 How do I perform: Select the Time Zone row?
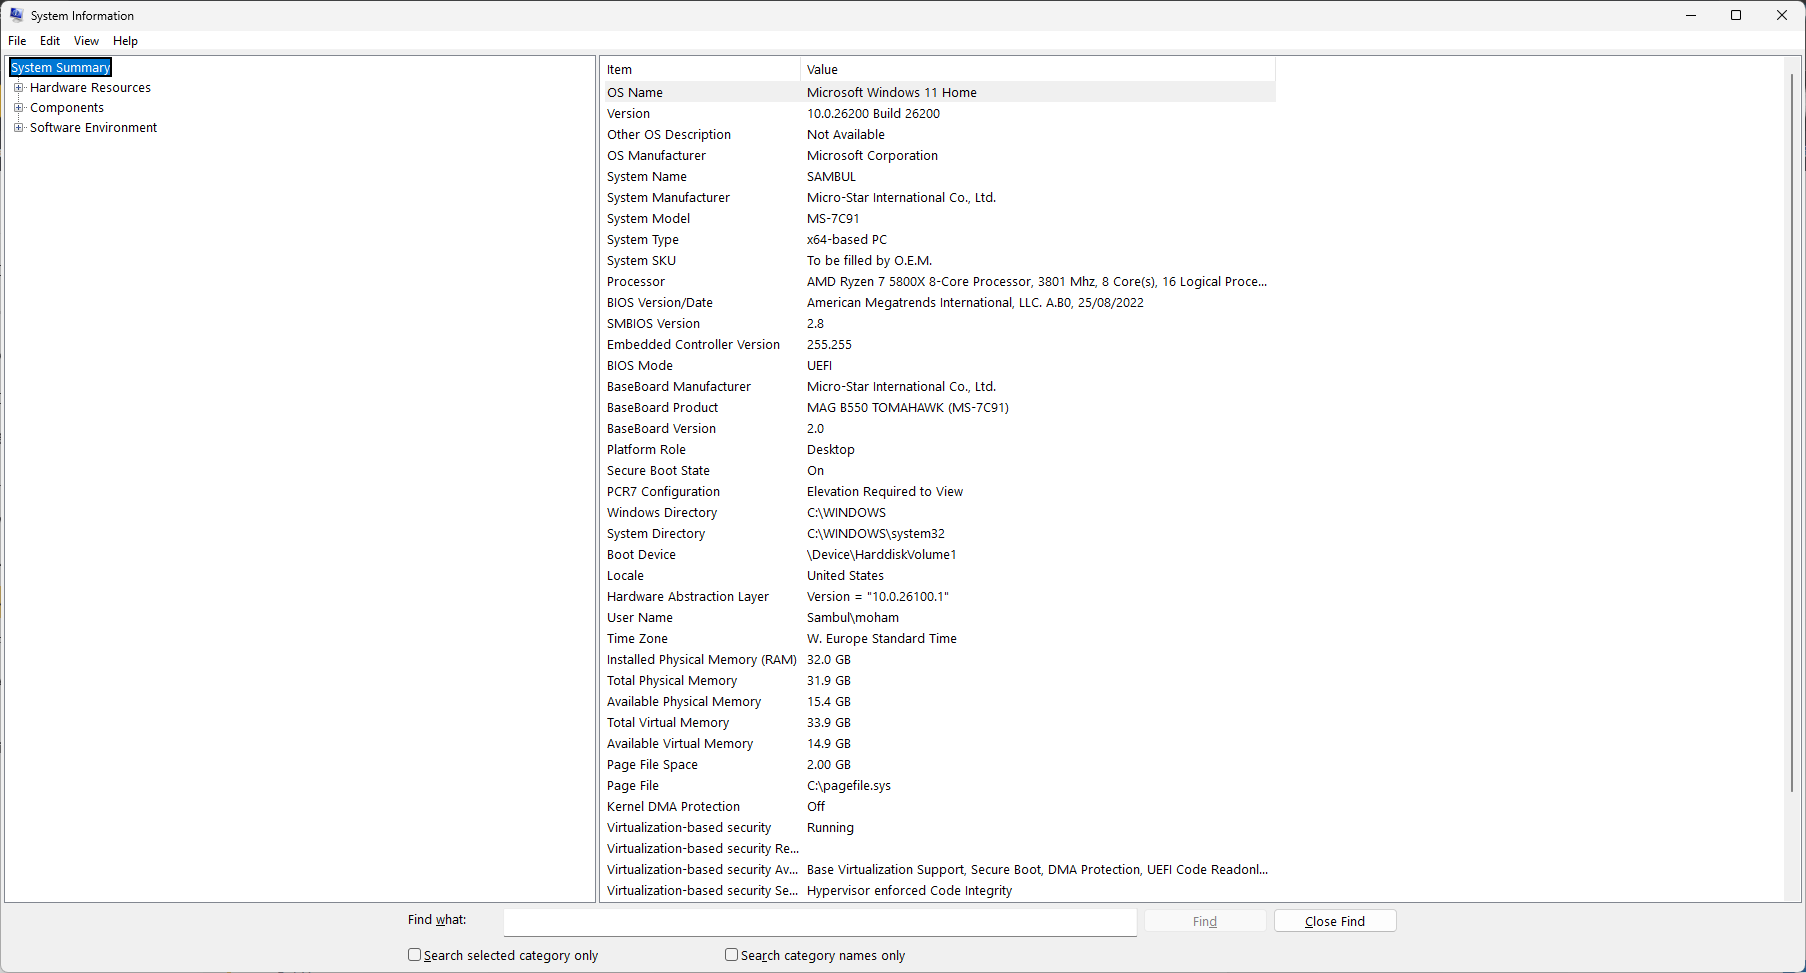(938, 639)
